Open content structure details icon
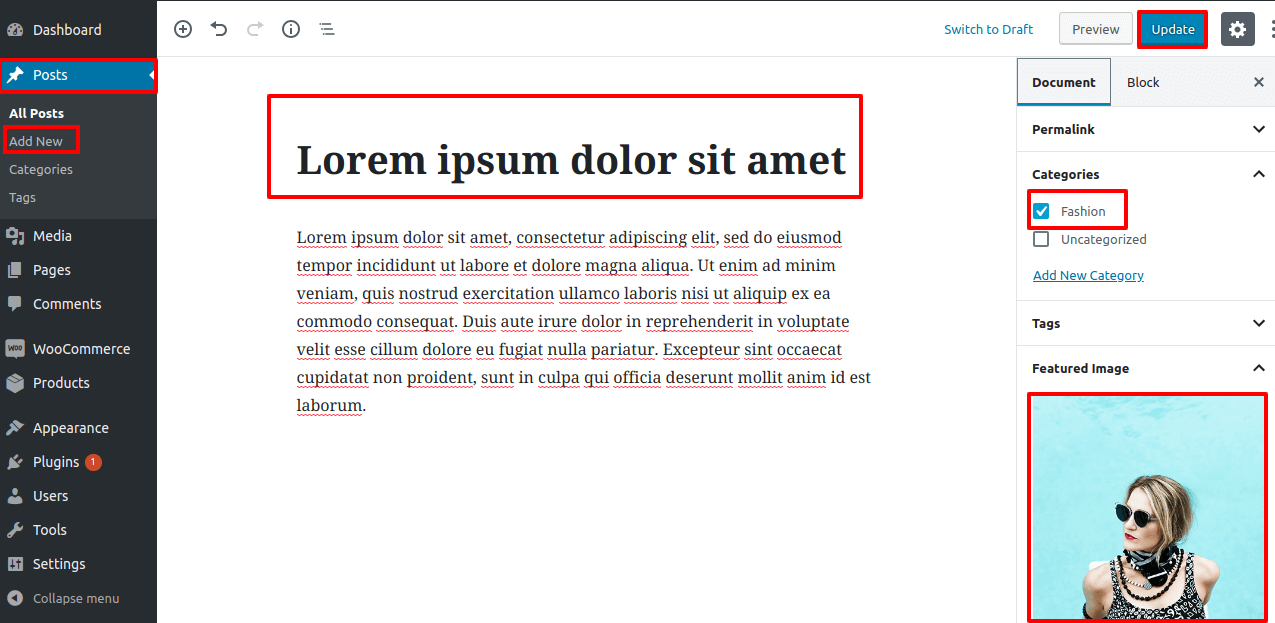Screen dimensions: 1275x623 tap(291, 29)
